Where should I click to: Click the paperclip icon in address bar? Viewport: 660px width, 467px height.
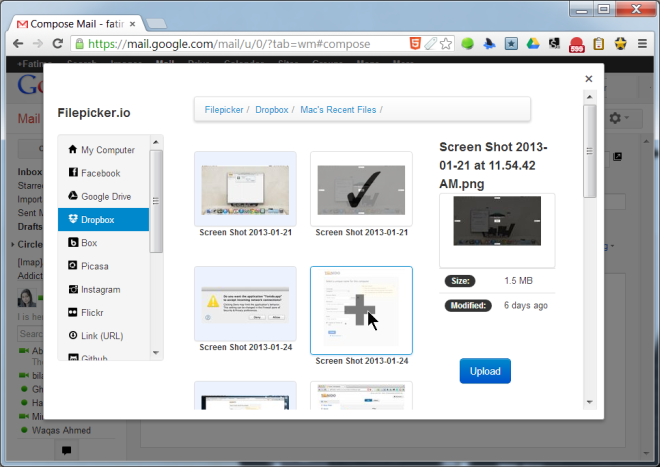430,43
